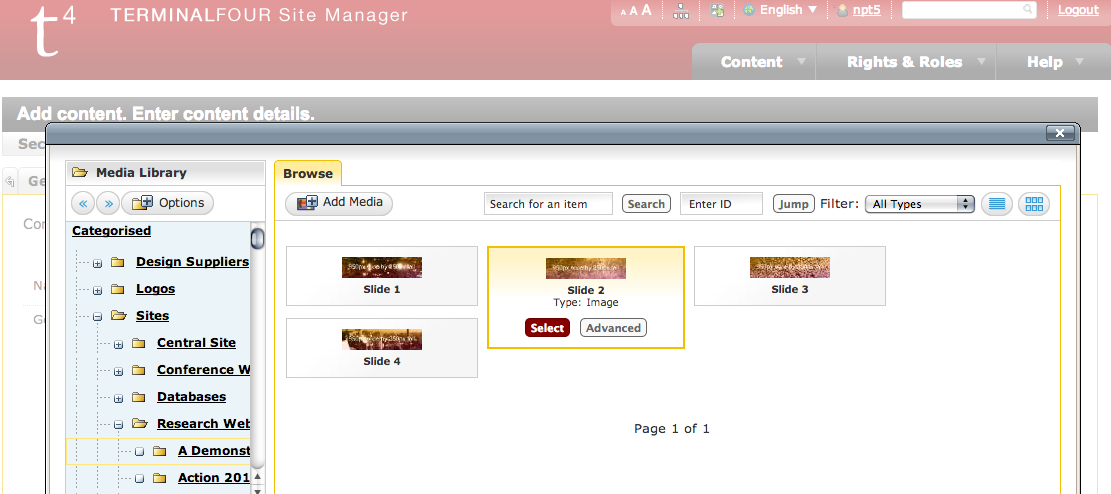Click the Add Media button
Viewport: 1111px width, 494px height.
(340, 203)
